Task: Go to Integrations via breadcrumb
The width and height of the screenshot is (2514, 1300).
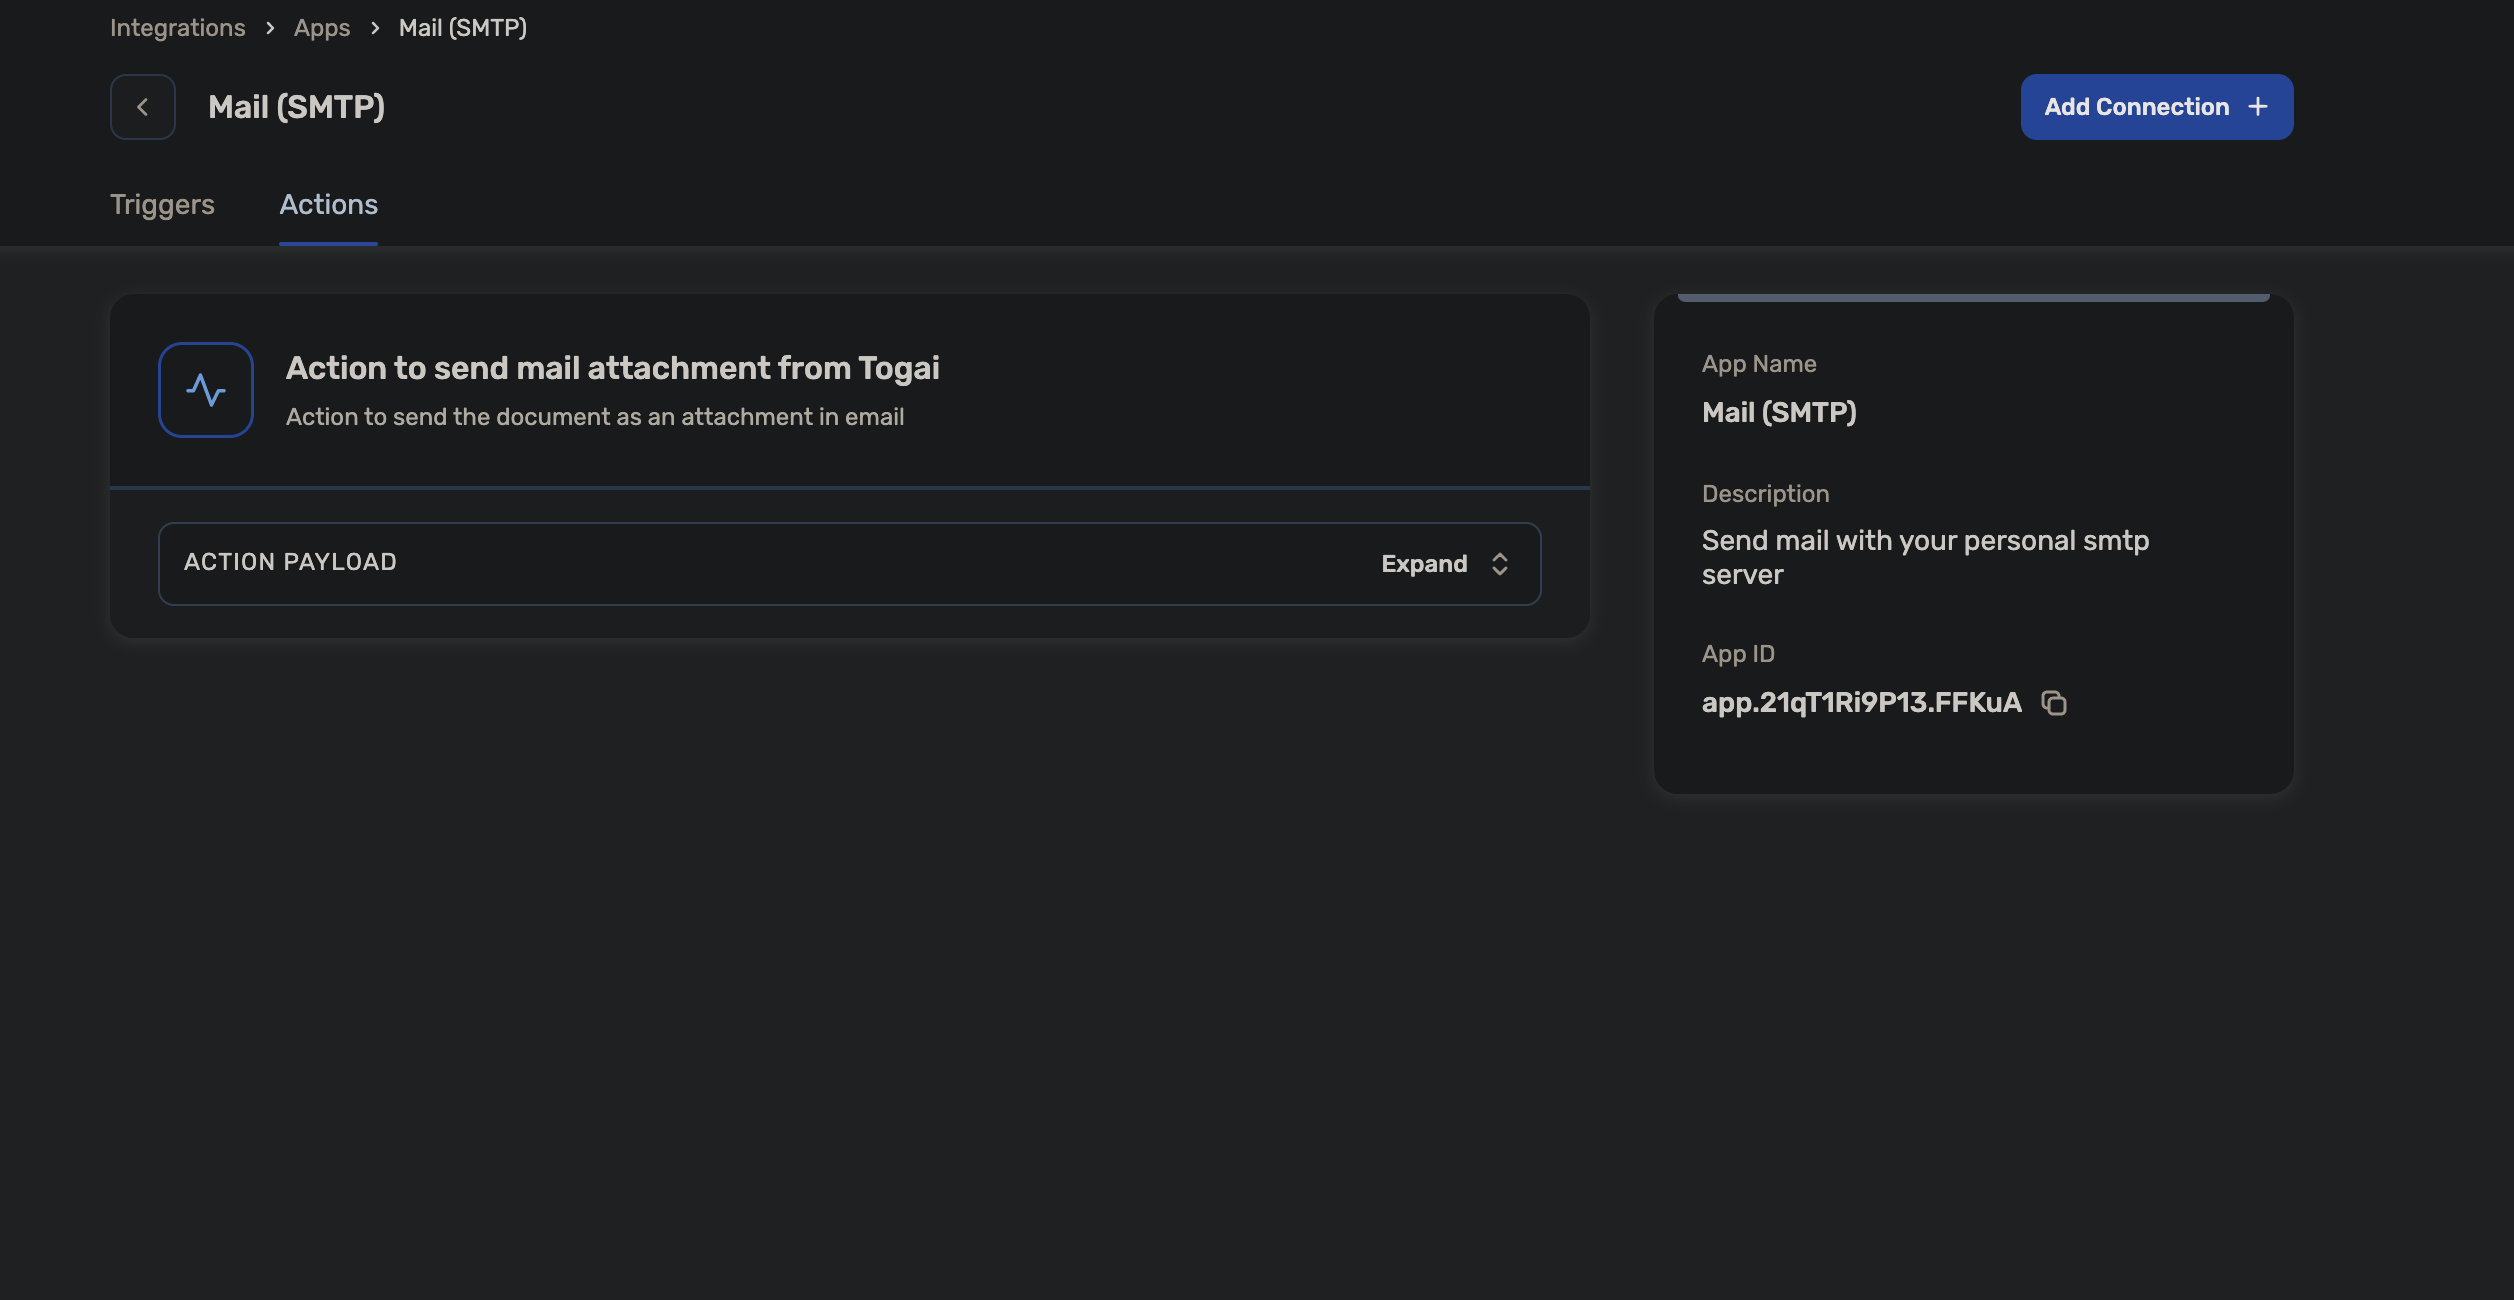Action: [177, 28]
